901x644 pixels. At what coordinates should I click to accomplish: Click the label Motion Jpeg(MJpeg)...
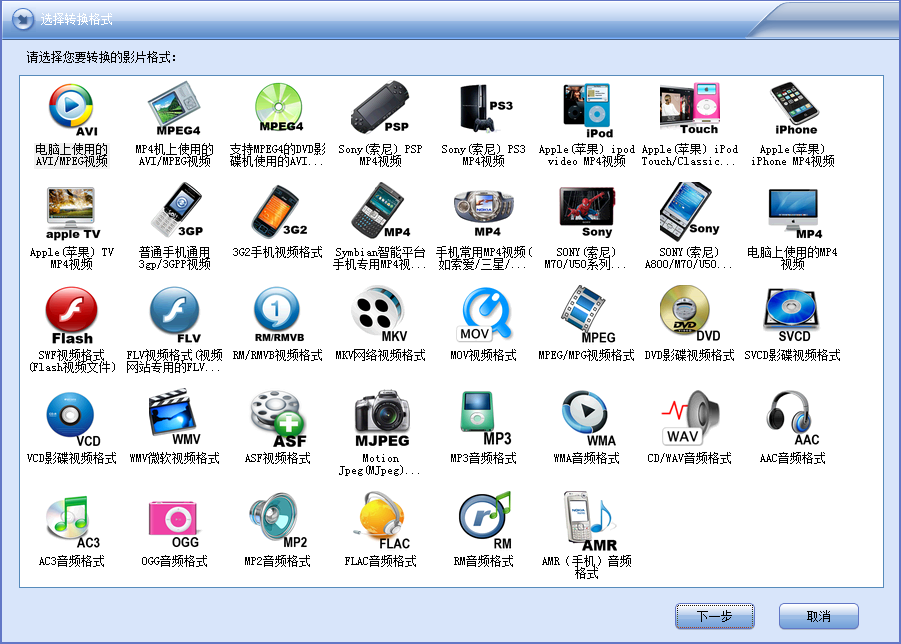click(380, 464)
